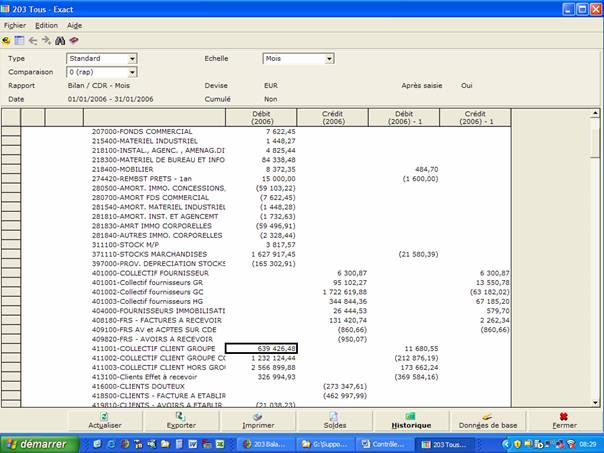
Task: Click the Actualiser refresh button
Action: click(x=104, y=419)
